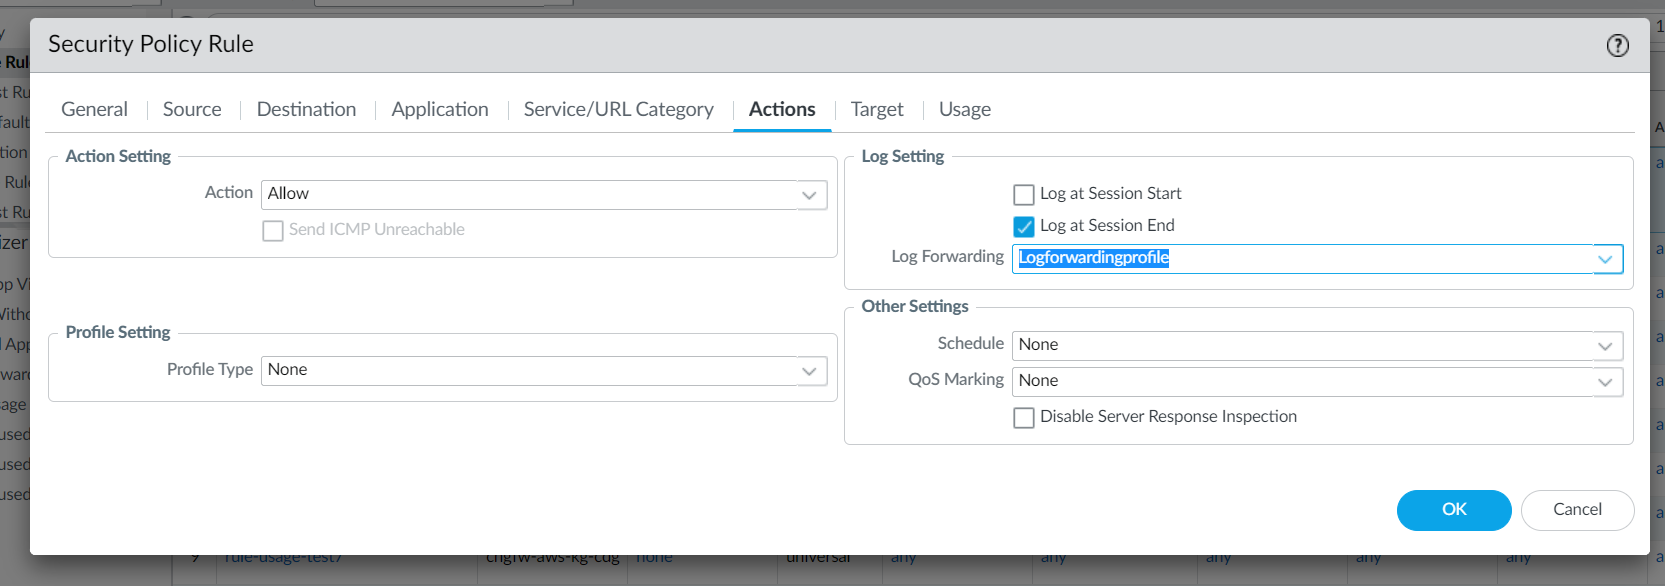Toggle Disable Server Response Inspection checkbox

point(1024,417)
